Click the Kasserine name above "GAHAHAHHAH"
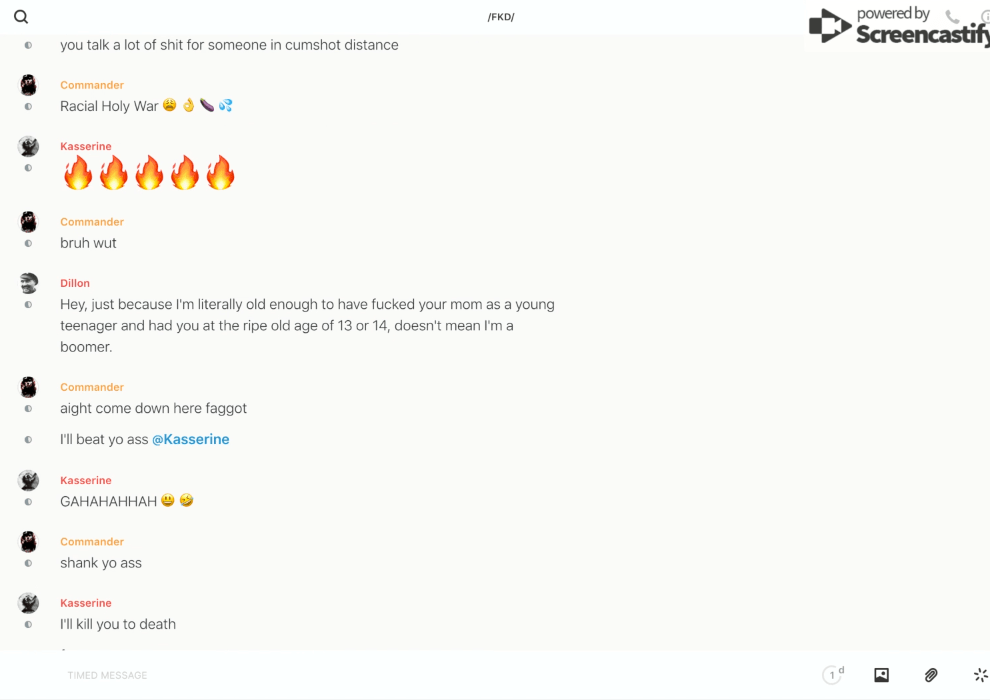The image size is (990, 700). pyautogui.click(x=86, y=480)
